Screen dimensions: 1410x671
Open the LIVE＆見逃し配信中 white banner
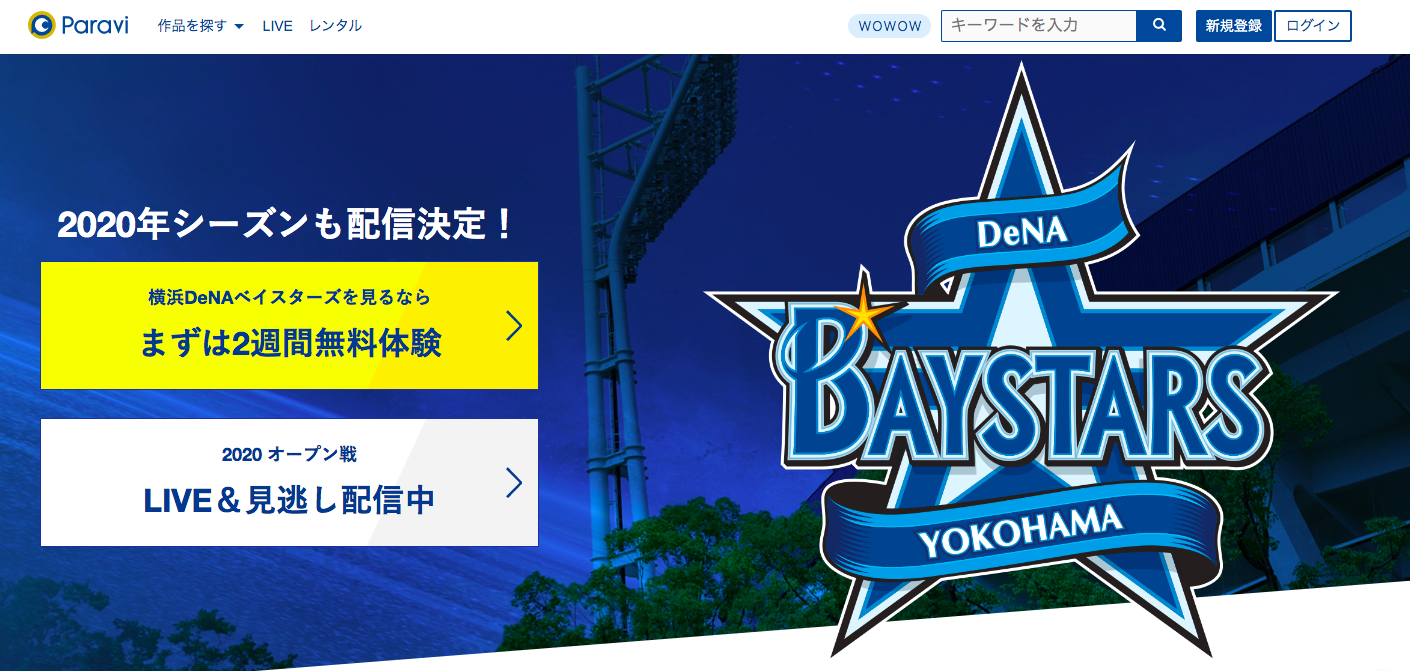[x=289, y=482]
